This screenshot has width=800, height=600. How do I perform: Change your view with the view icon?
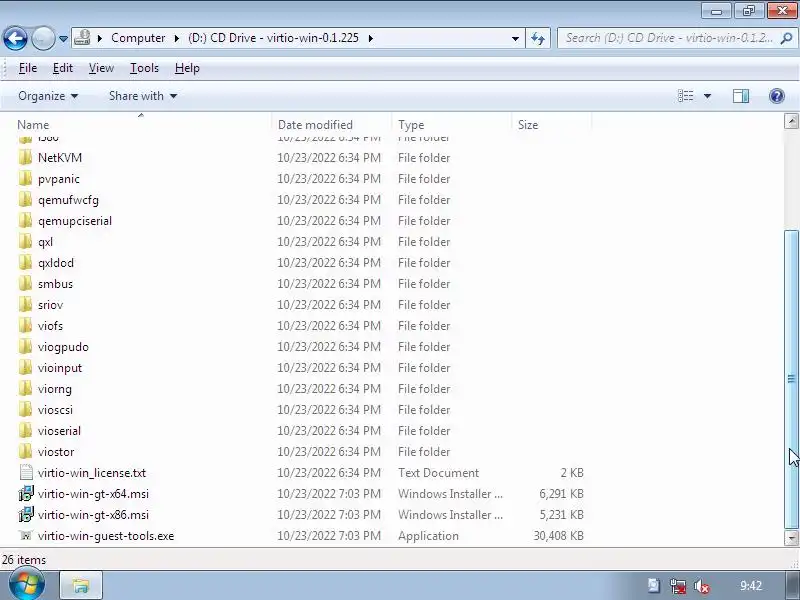(685, 96)
